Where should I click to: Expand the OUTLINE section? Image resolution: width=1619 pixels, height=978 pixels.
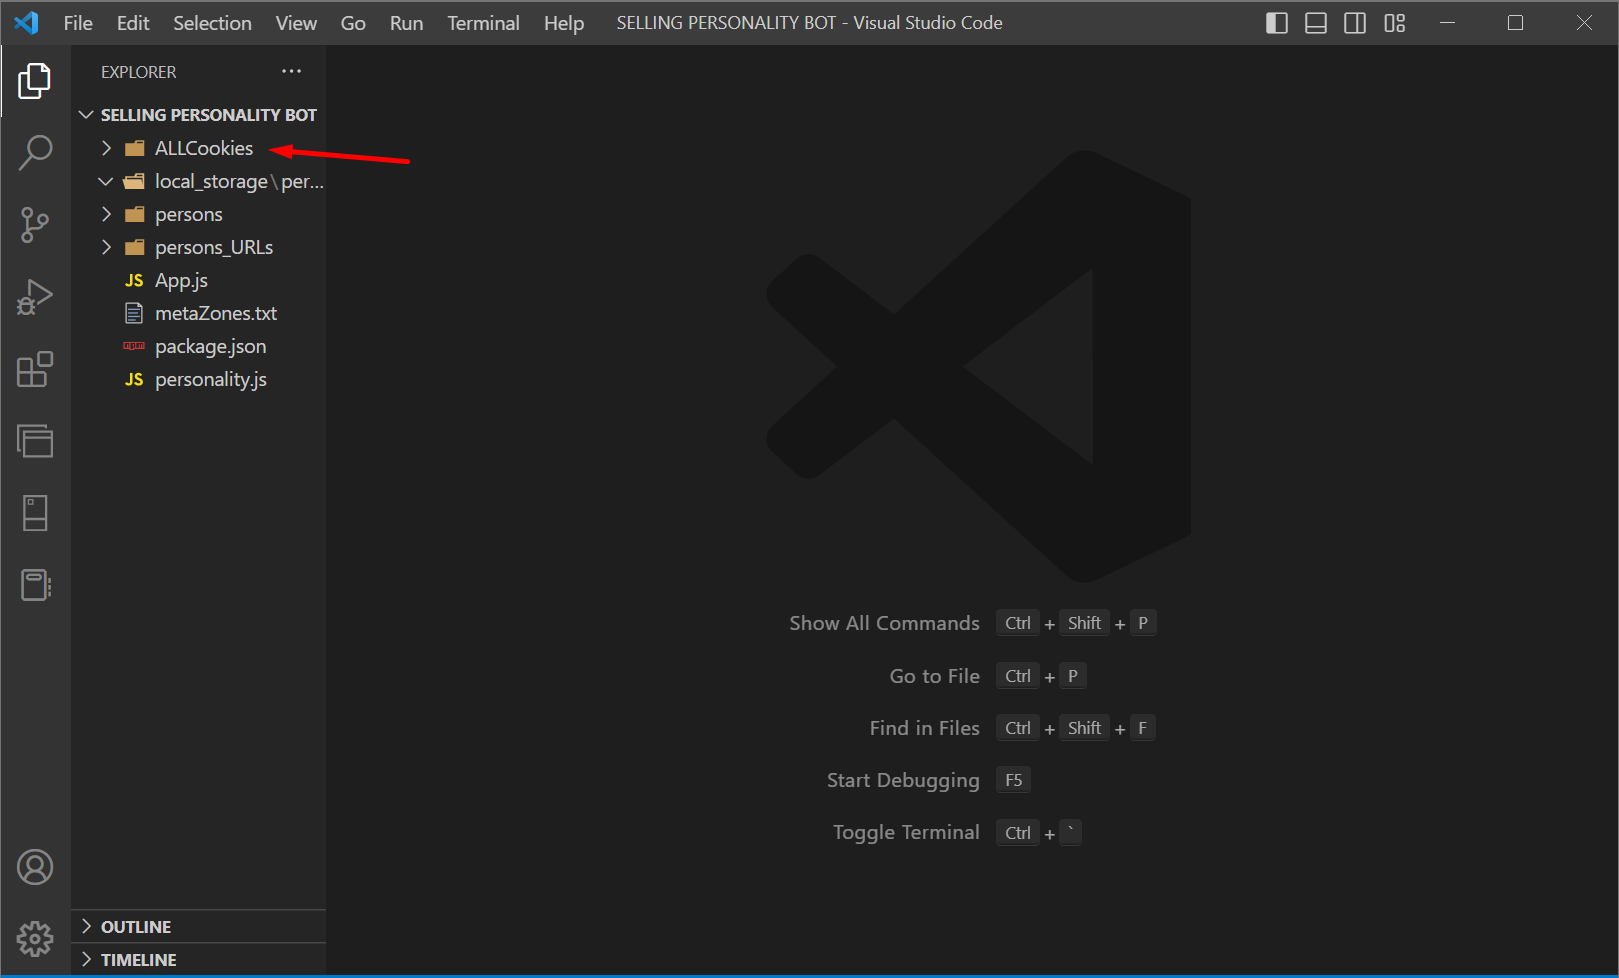(x=136, y=927)
